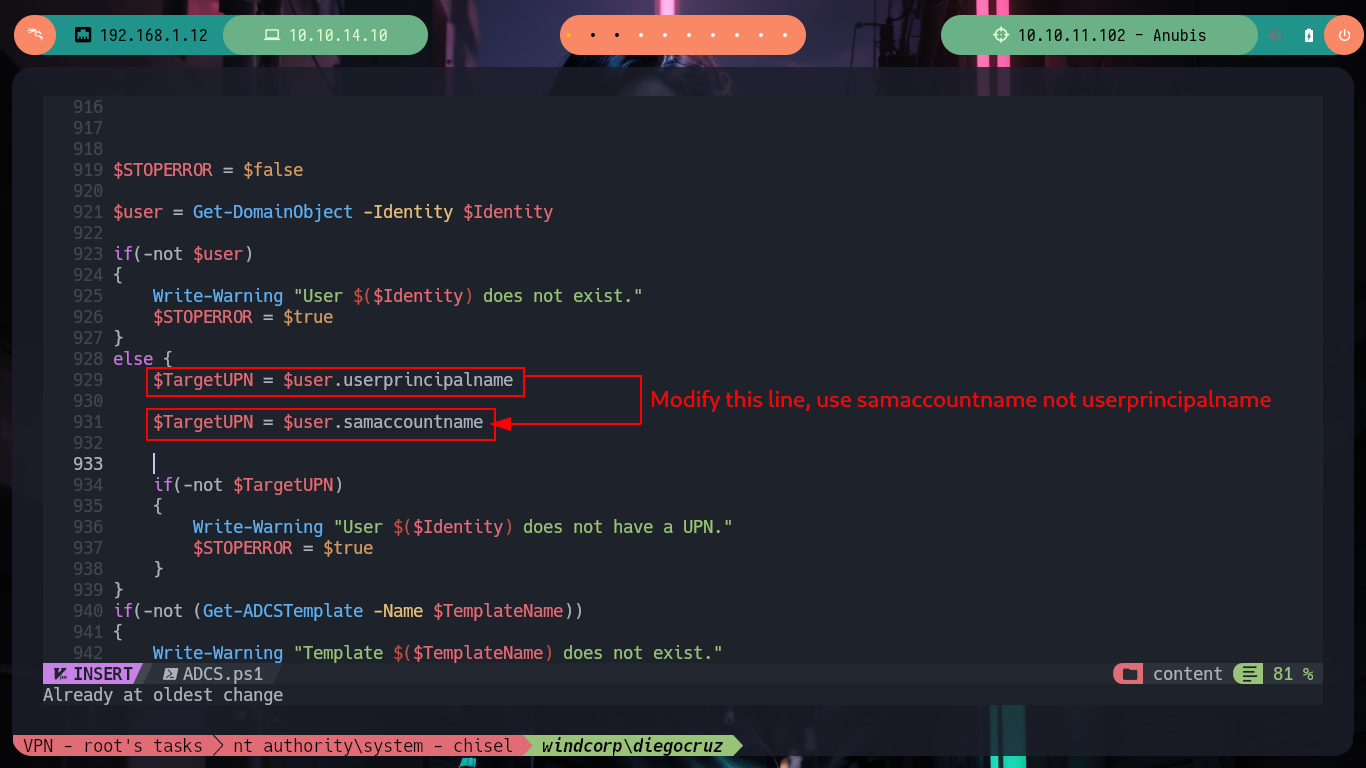Select the windcorp\diegocruz tmux window
This screenshot has height=768, width=1366.
[632, 745]
